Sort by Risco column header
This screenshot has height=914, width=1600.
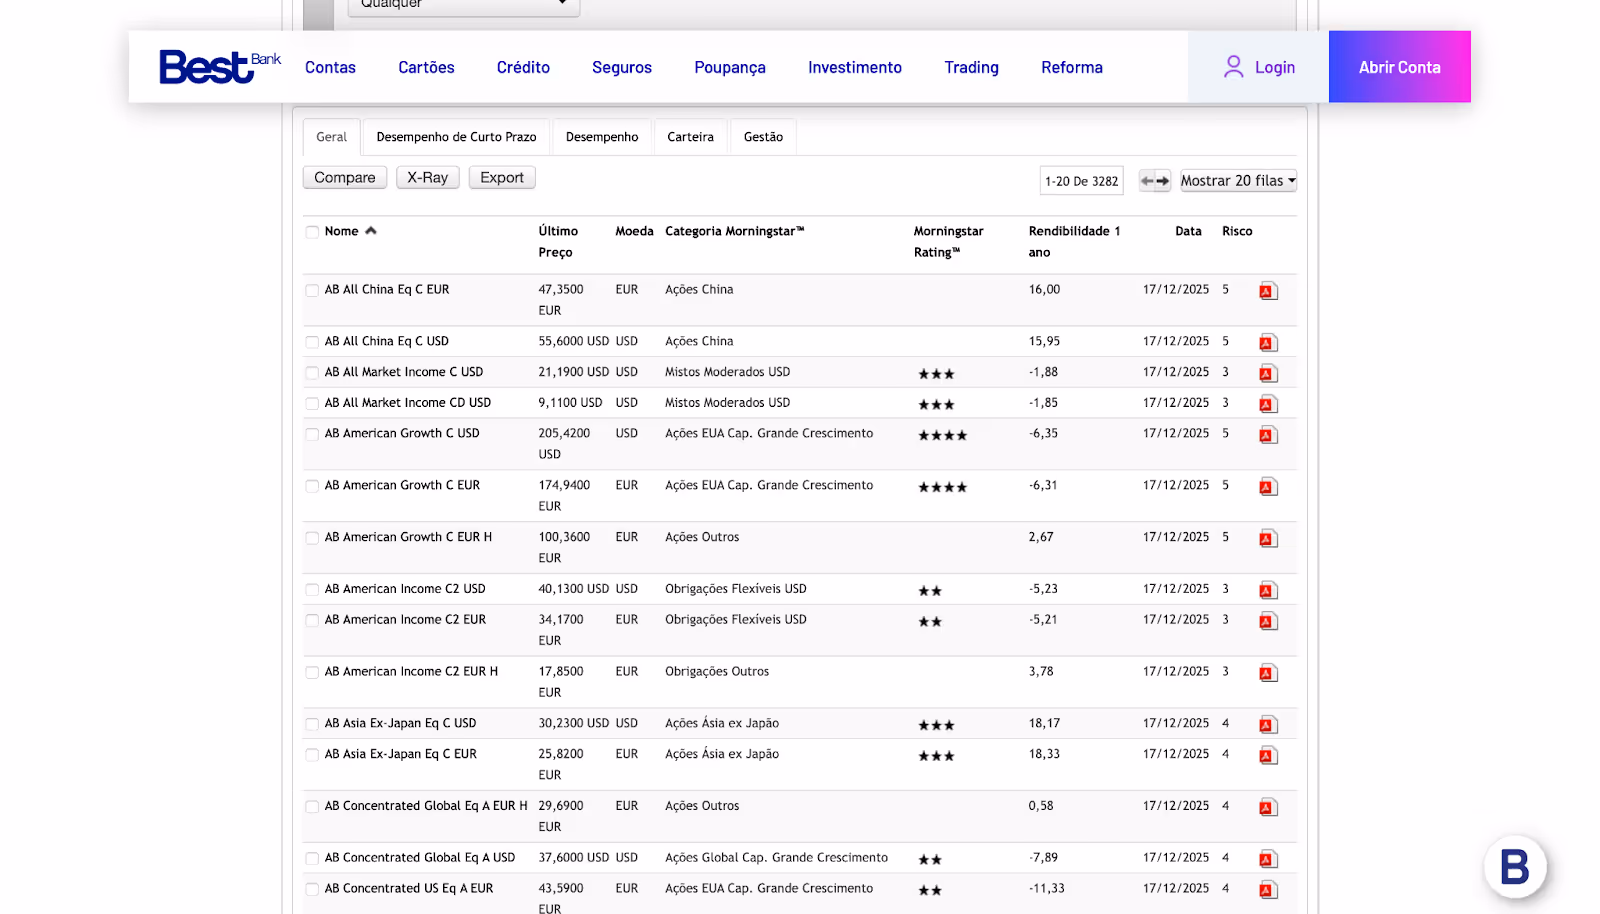[x=1237, y=231]
